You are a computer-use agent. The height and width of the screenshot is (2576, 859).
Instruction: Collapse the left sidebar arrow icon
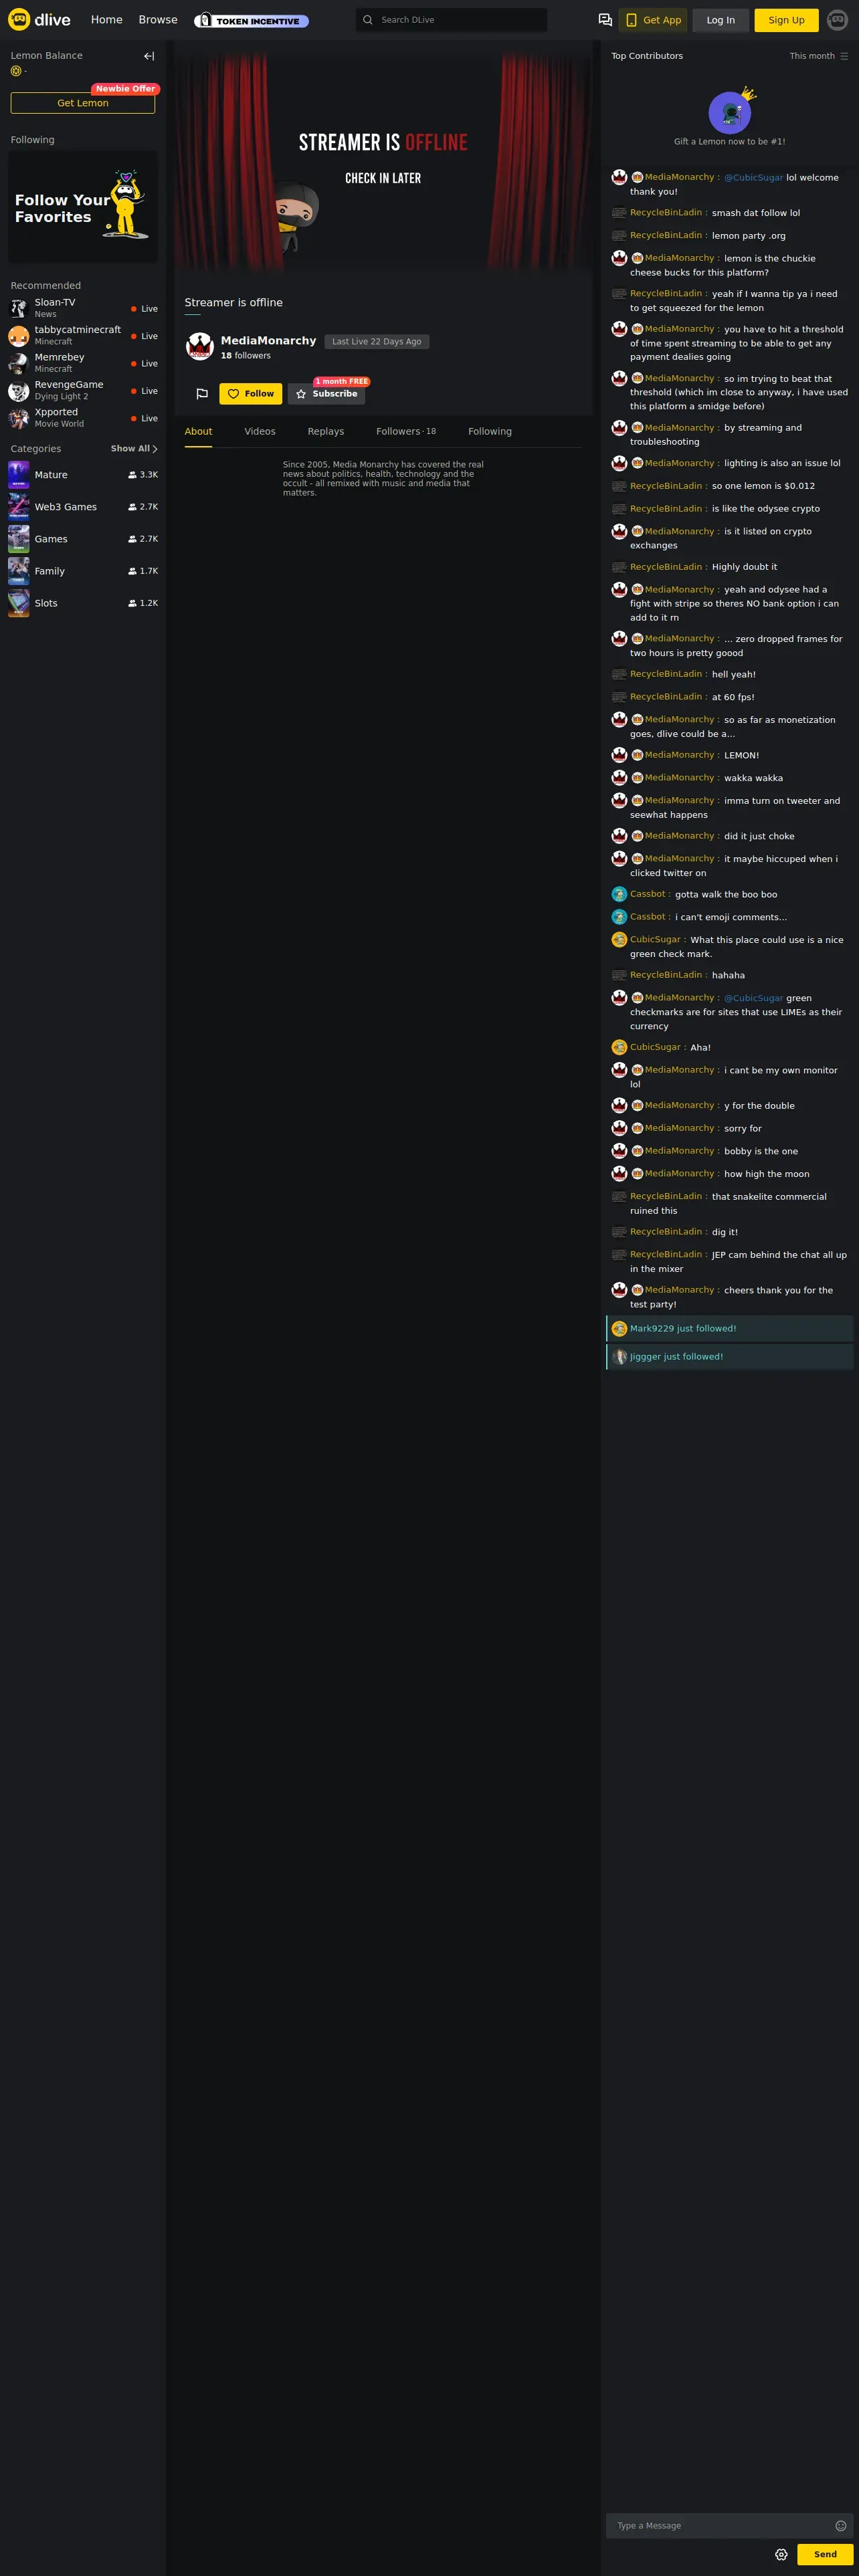(x=149, y=56)
